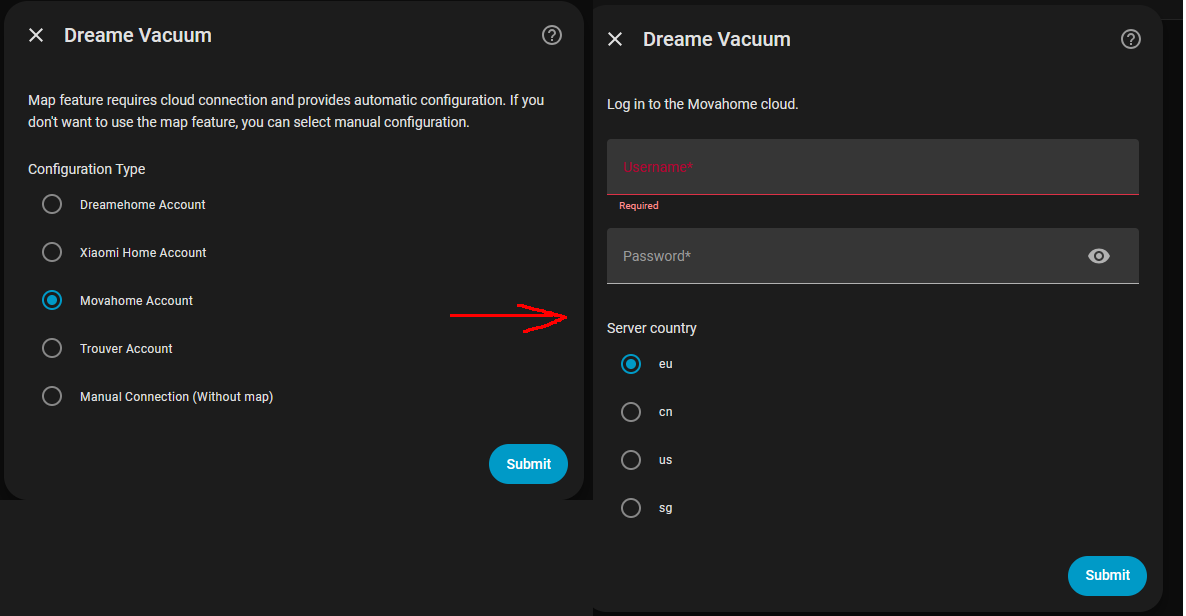Close the left Dreame Vacuum dialog
Screen dimensions: 1186x616
(36, 36)
